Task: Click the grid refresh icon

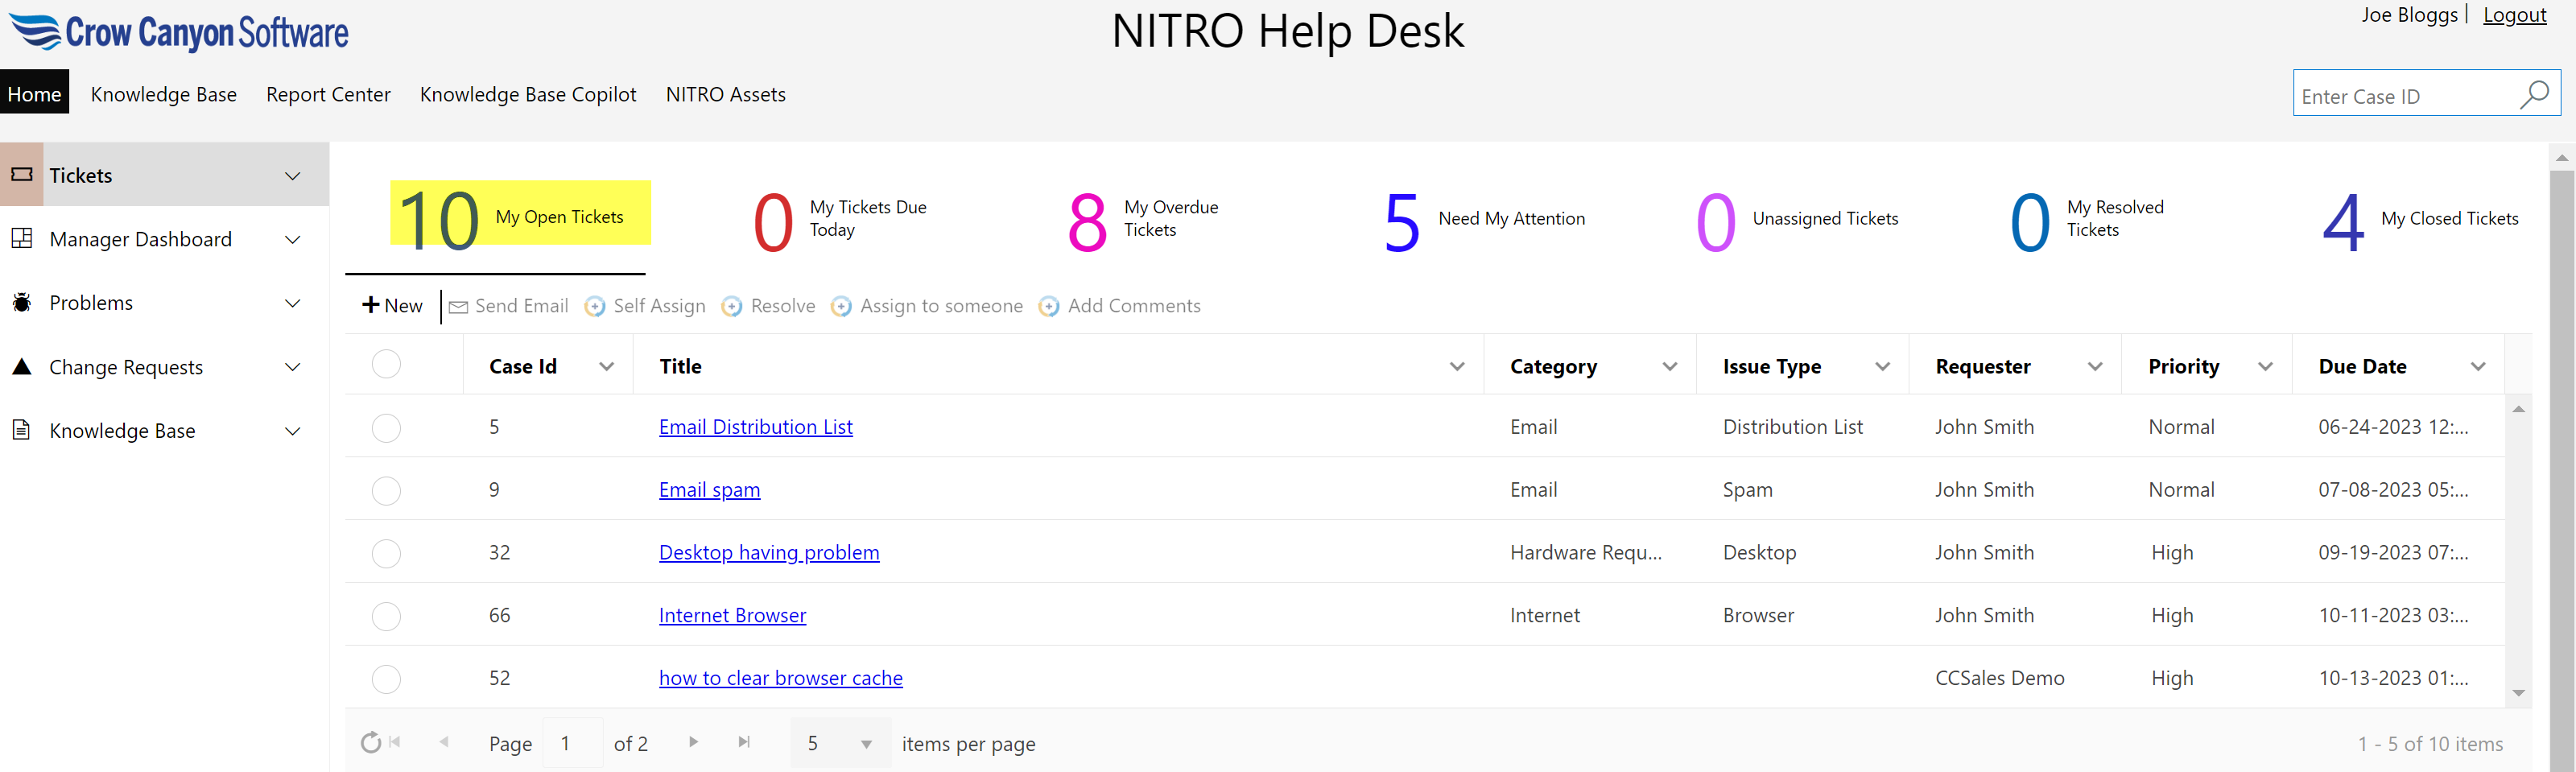Action: pos(371,743)
